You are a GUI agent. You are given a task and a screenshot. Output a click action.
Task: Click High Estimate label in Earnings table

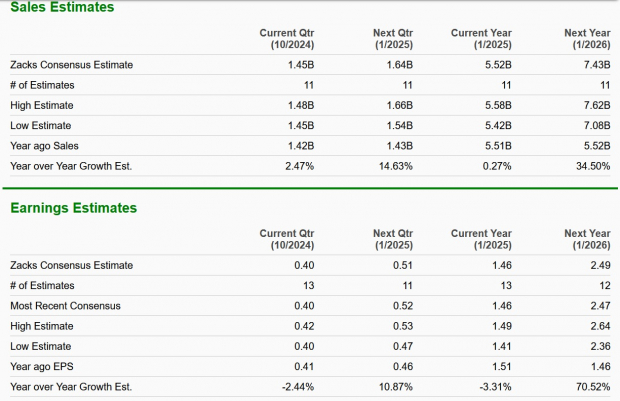(42, 326)
